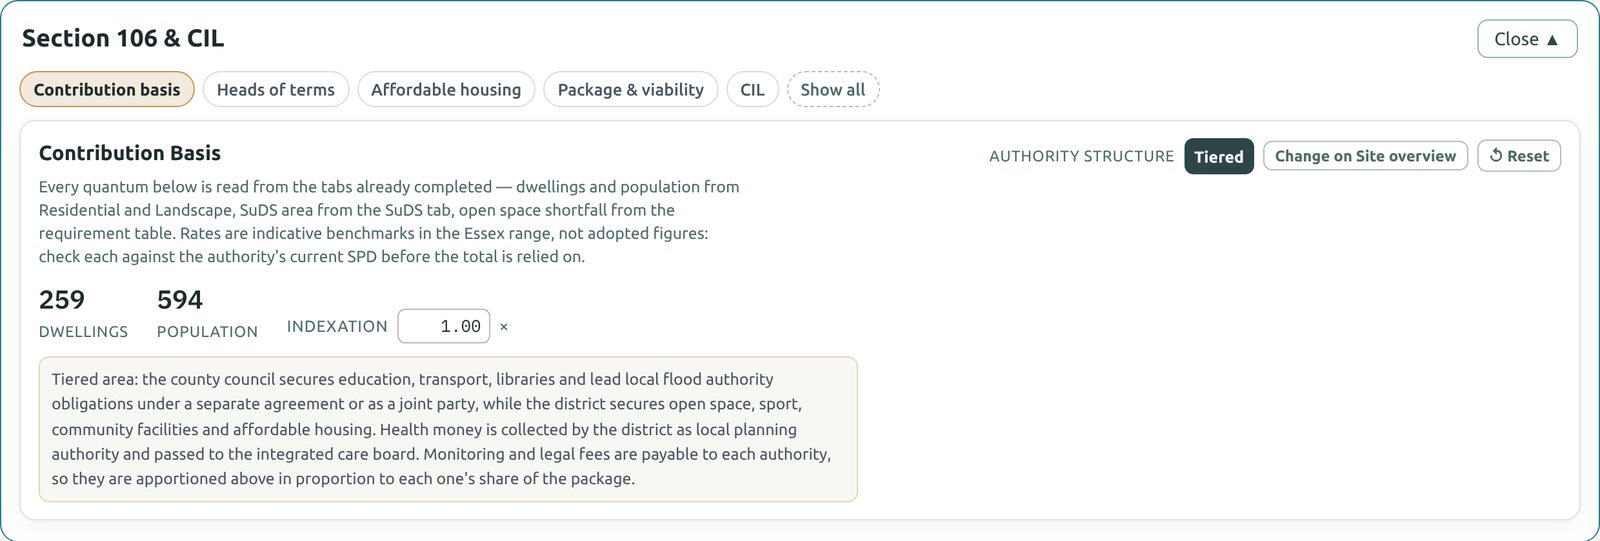Screen dimensions: 1600x541
Task: Click the INDEXATION label
Action: tap(337, 326)
